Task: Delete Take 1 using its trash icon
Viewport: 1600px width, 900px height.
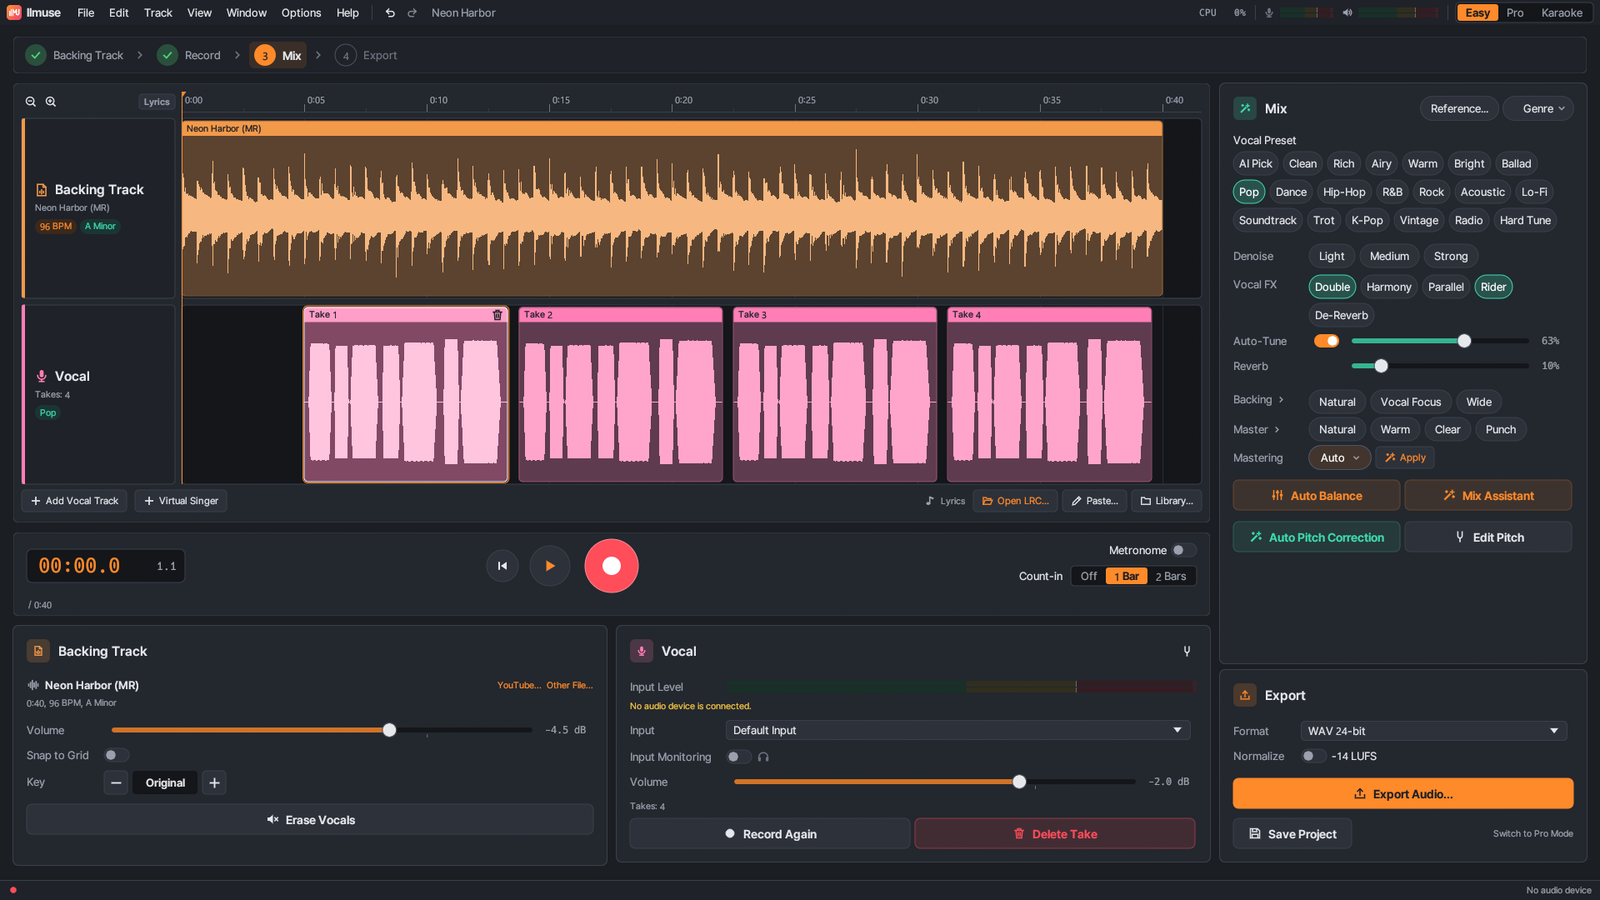Action: click(x=497, y=315)
